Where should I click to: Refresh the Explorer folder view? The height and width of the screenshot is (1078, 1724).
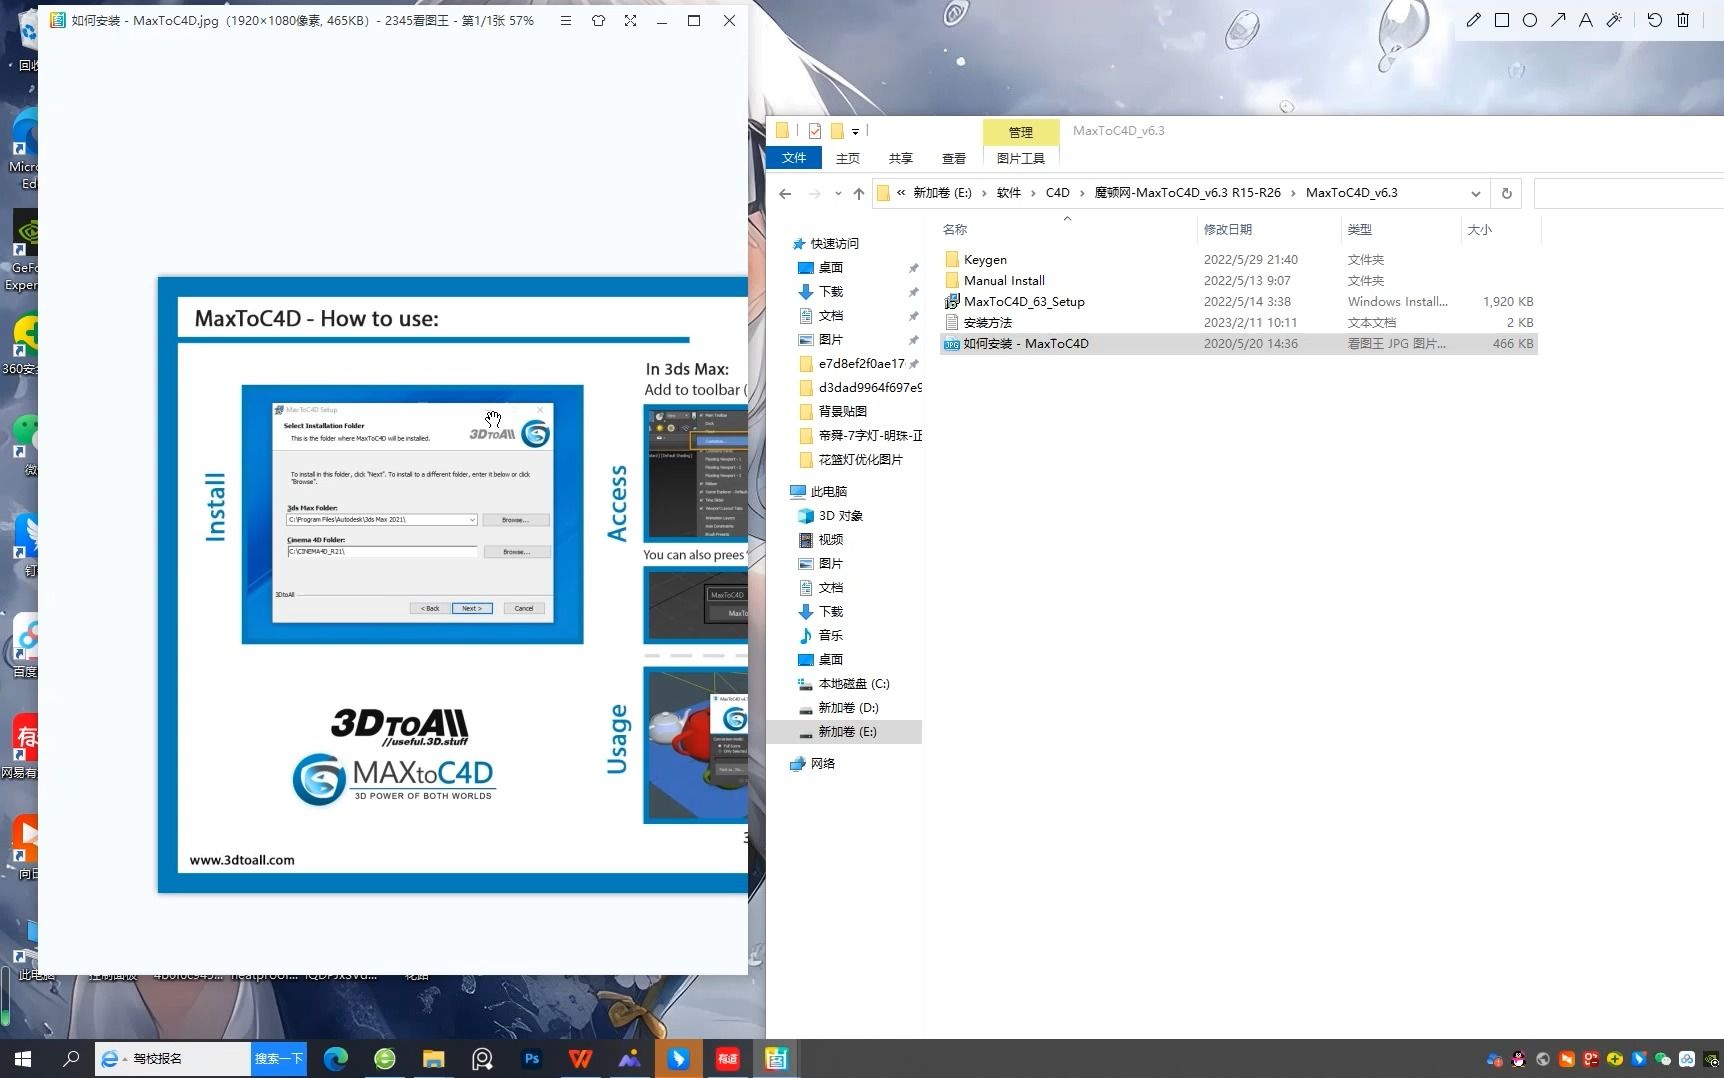[x=1506, y=194]
